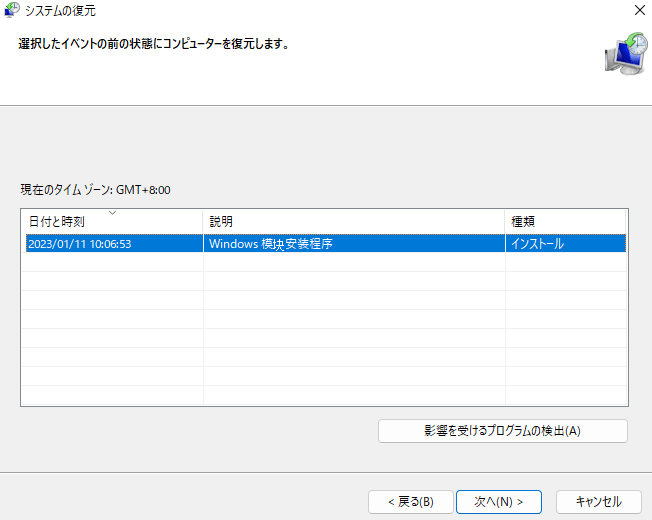
Task: Click the computer restore icon in header
Action: coord(625,53)
